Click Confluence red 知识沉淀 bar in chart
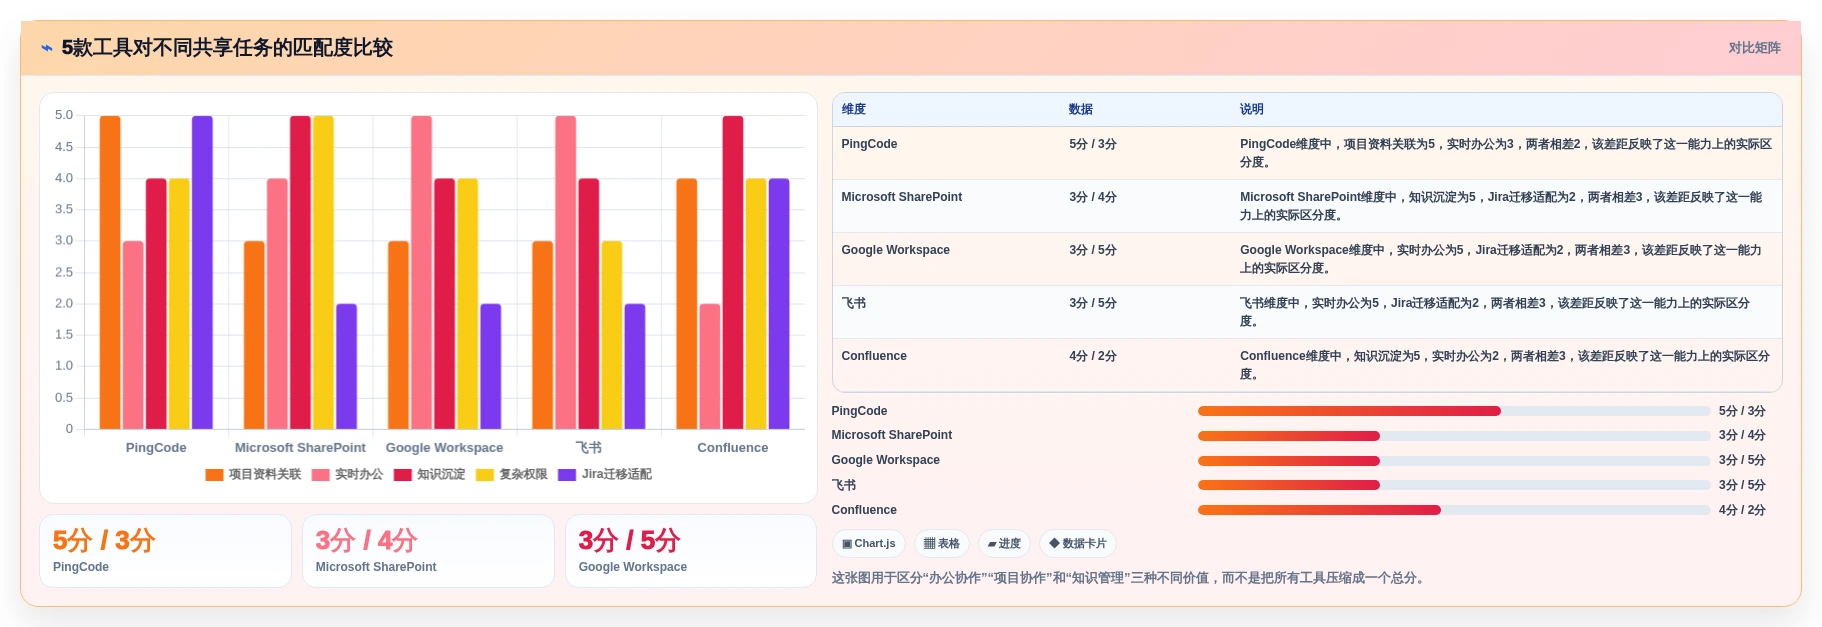This screenshot has height=627, width=1822. 733,272
